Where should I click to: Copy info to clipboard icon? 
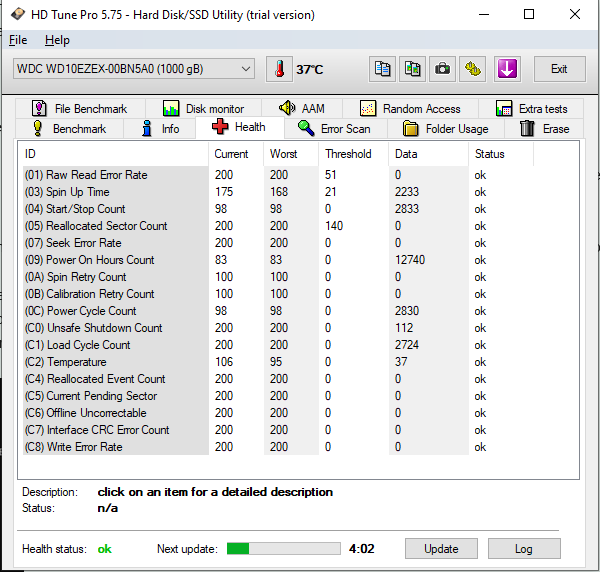pyautogui.click(x=382, y=69)
